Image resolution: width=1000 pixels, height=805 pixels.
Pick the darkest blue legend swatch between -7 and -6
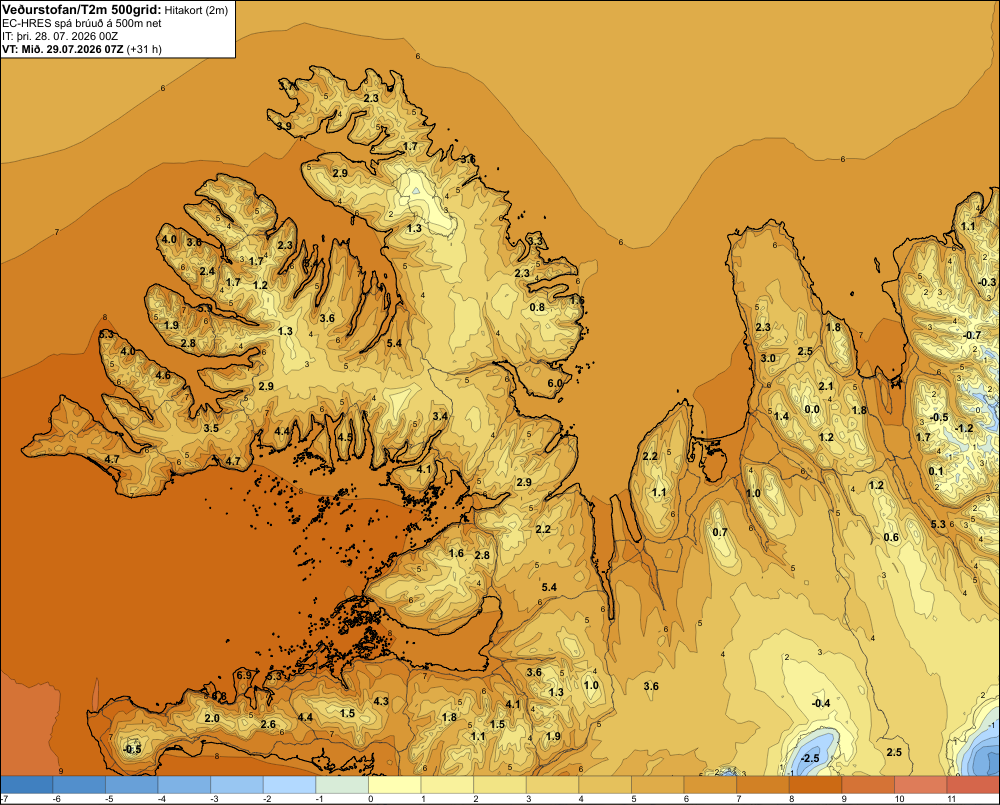[27, 785]
